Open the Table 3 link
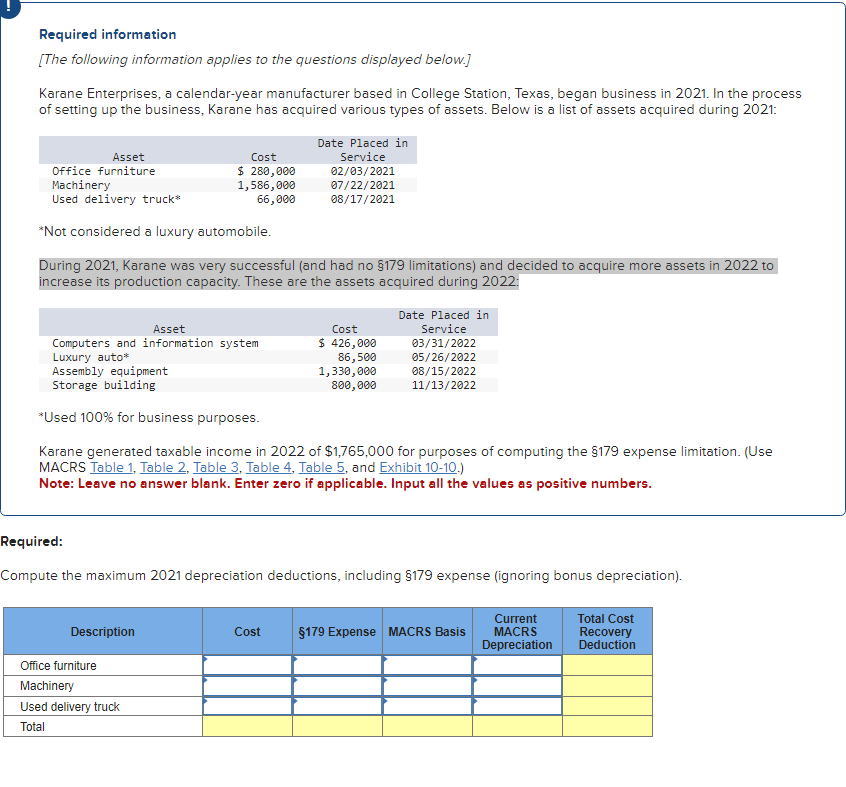Image resolution: width=846 pixels, height=787 pixels. (216, 467)
